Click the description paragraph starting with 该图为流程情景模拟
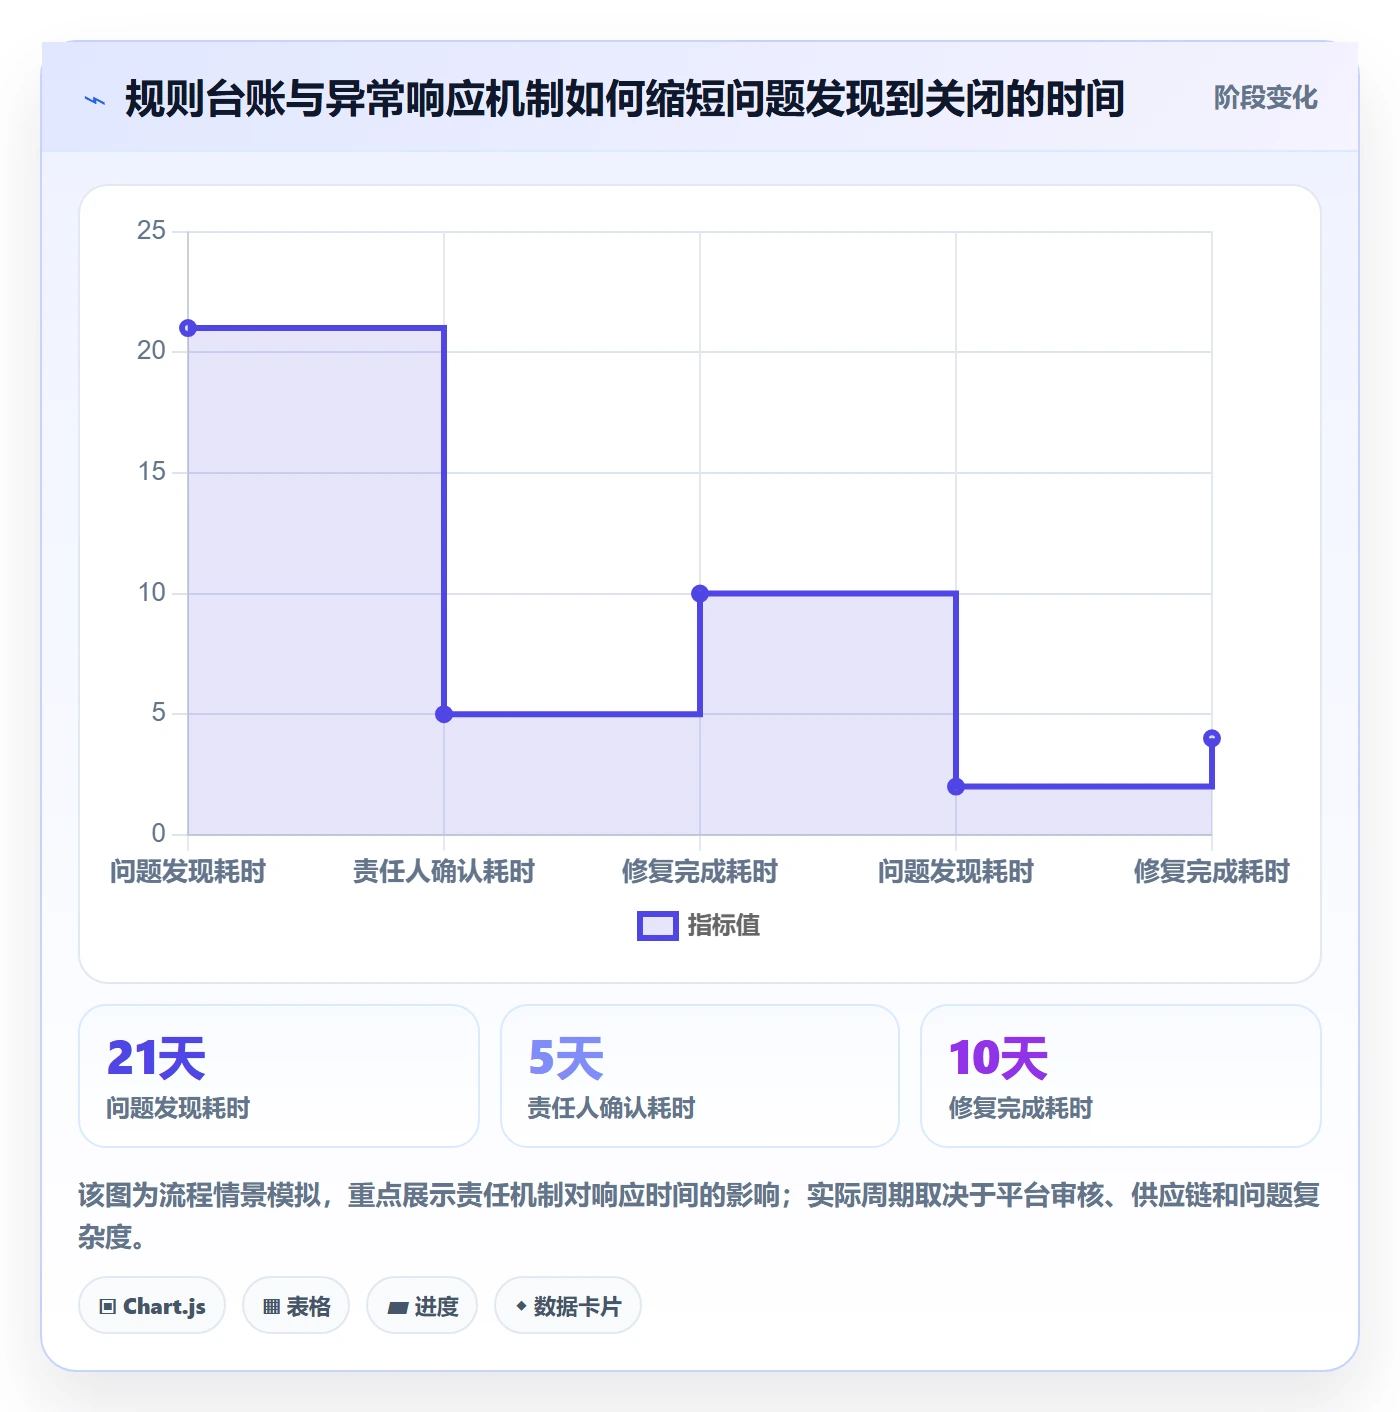 tap(699, 1216)
